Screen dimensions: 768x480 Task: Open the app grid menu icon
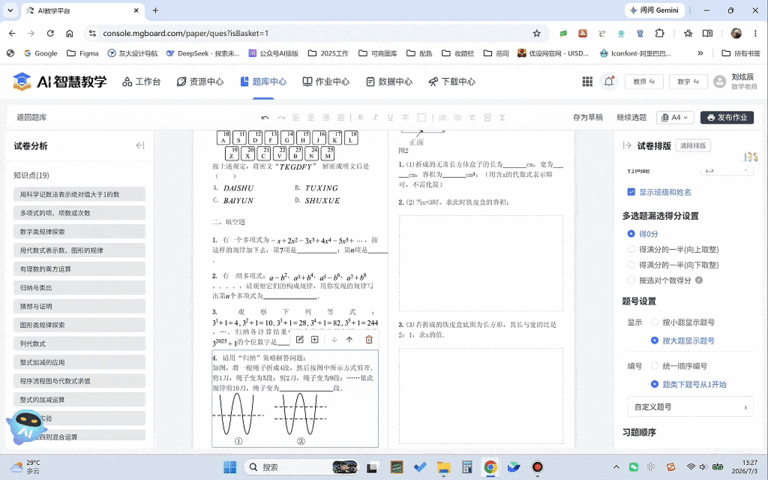pos(587,81)
